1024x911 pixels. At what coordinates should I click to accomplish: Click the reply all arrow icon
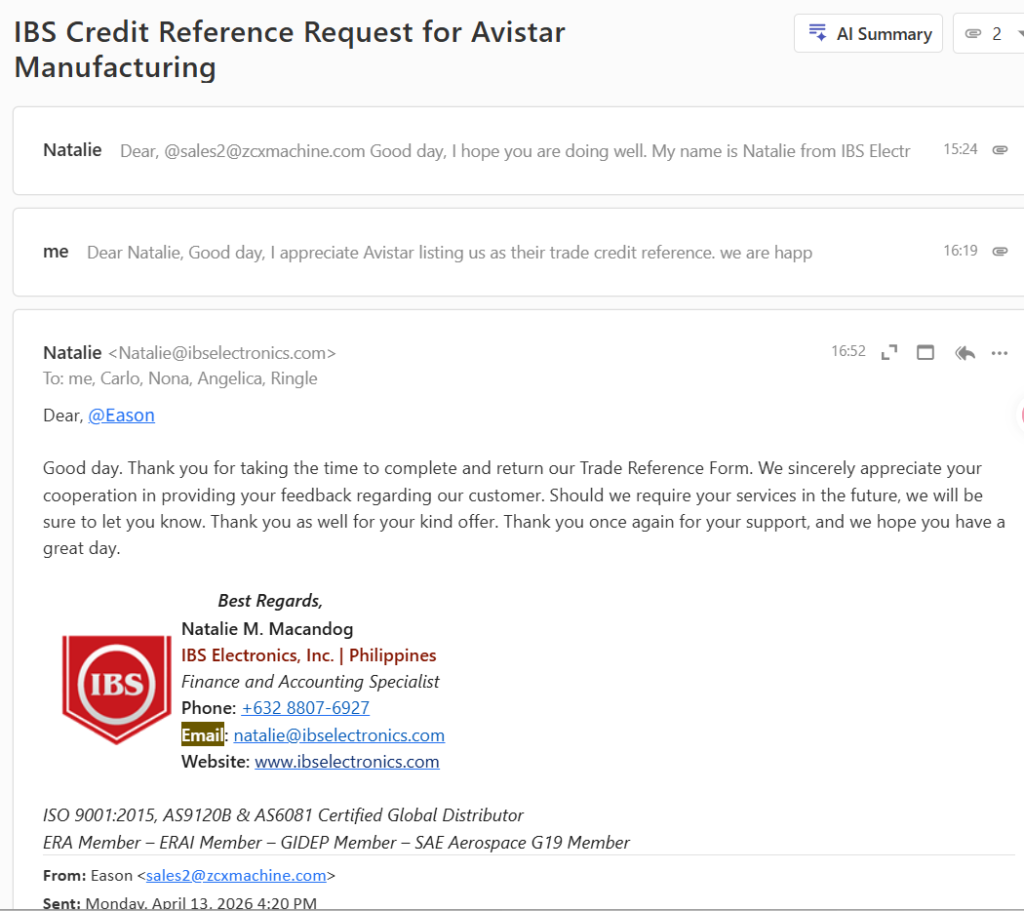click(964, 352)
